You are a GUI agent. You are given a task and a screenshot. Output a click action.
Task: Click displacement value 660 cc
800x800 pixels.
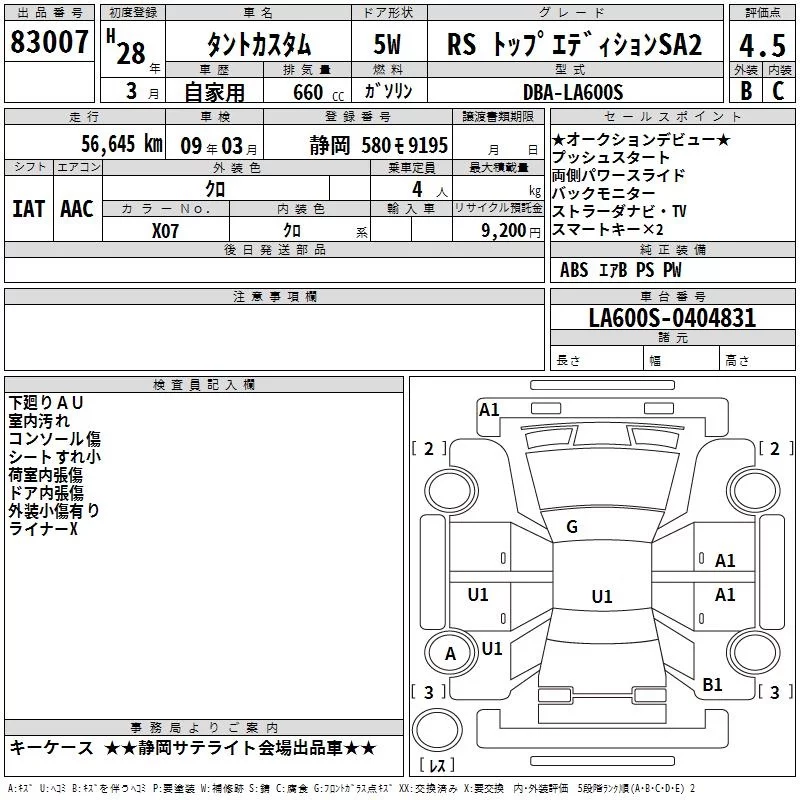pos(318,93)
